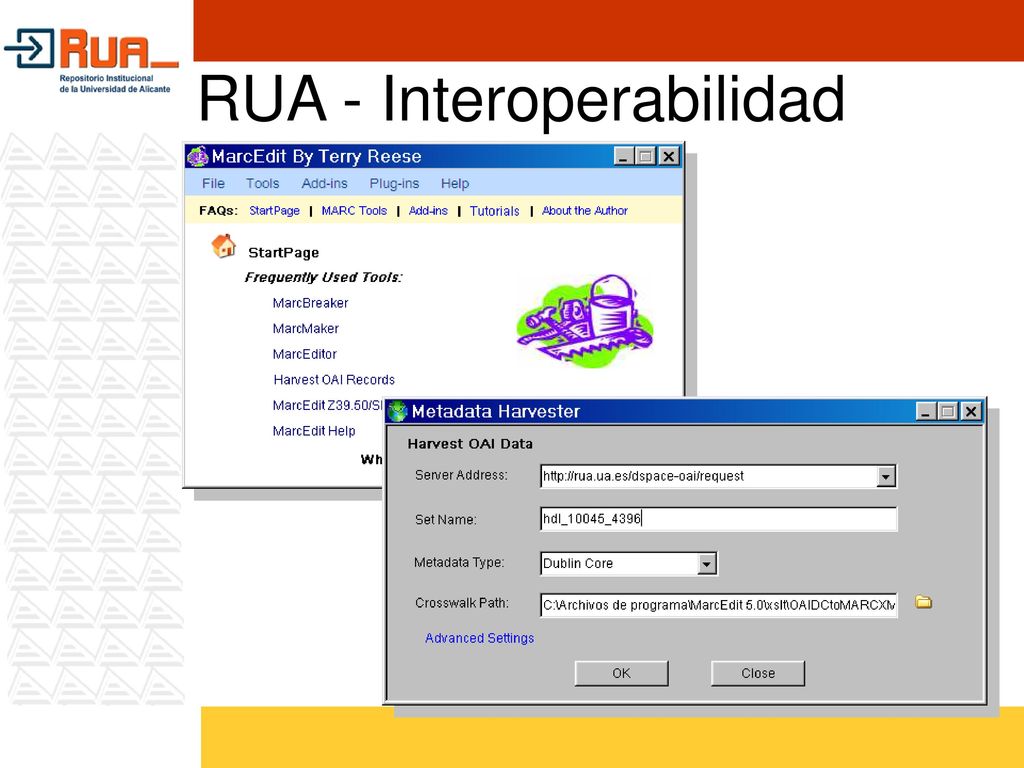This screenshot has height=768, width=1024.
Task: Launch the MarcBreaker tool link
Action: point(310,303)
